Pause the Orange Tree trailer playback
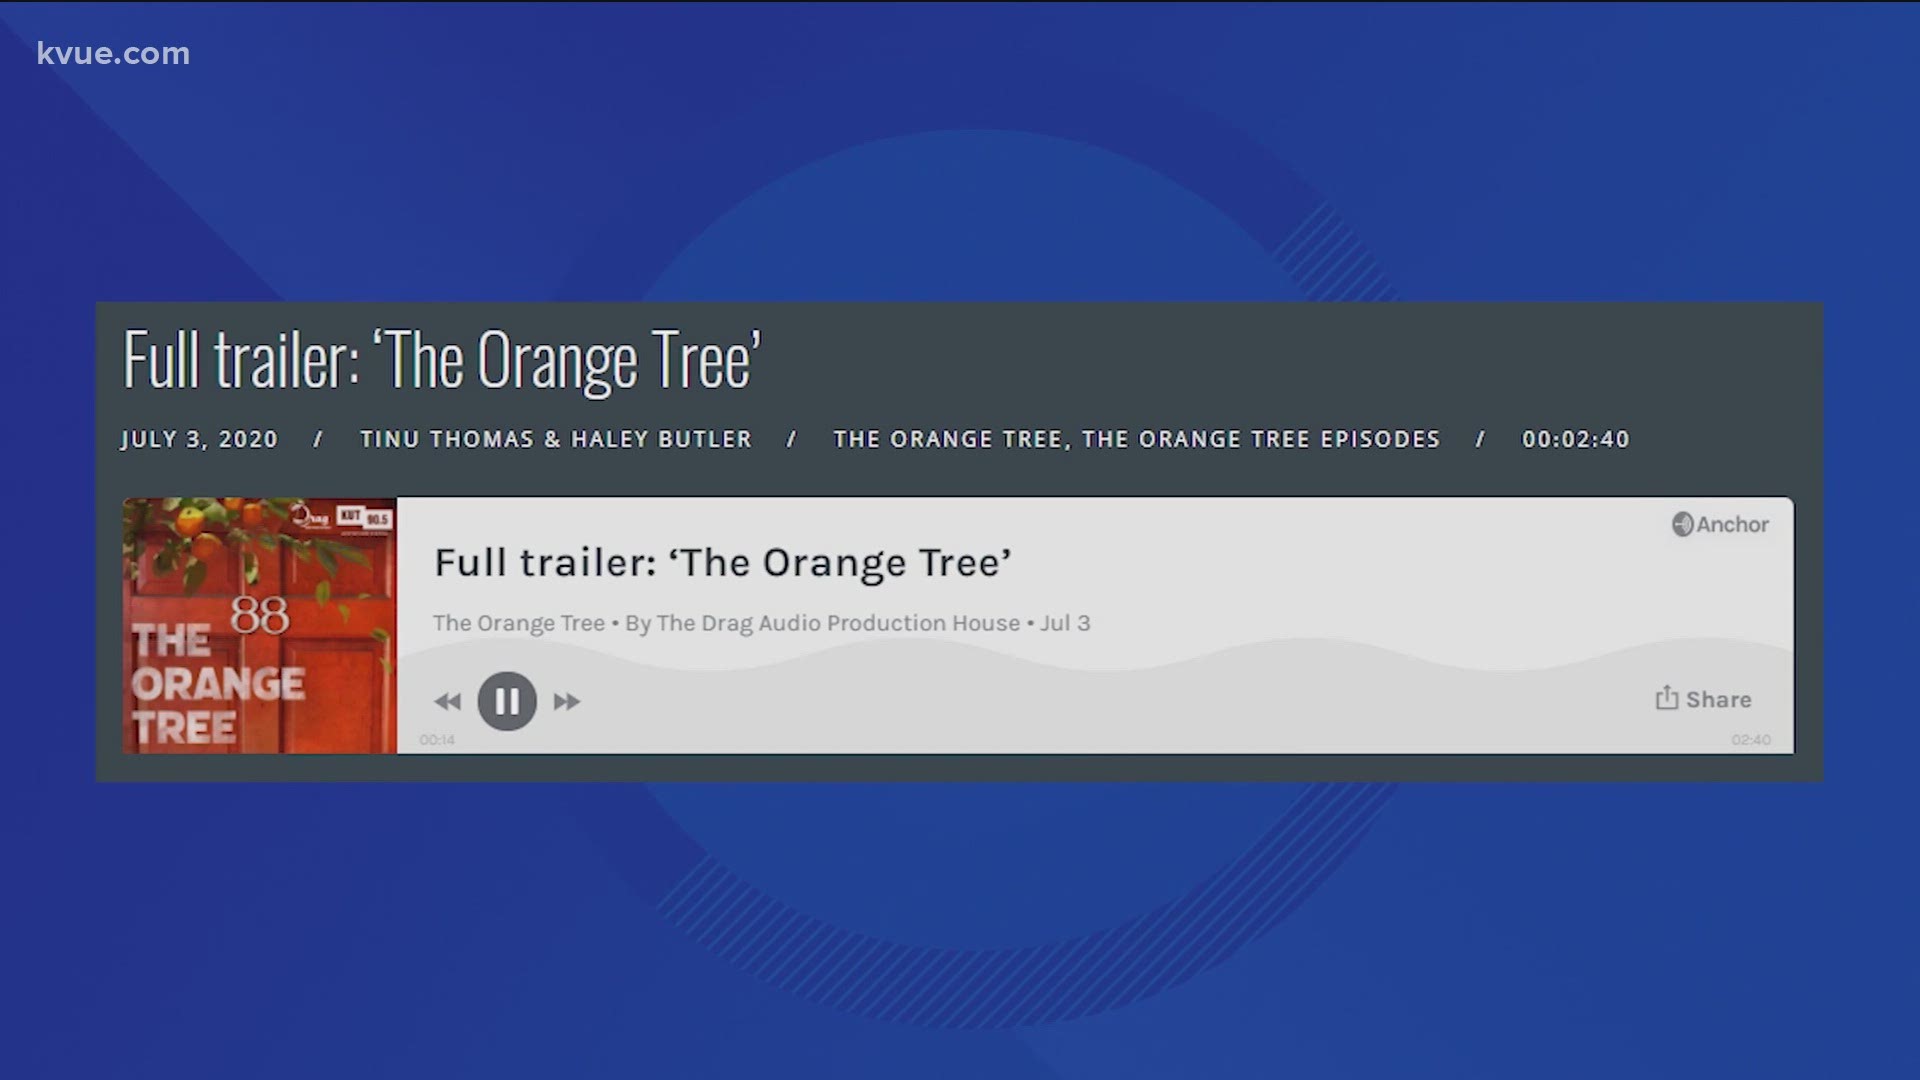Viewport: 1920px width, 1080px height. [507, 701]
